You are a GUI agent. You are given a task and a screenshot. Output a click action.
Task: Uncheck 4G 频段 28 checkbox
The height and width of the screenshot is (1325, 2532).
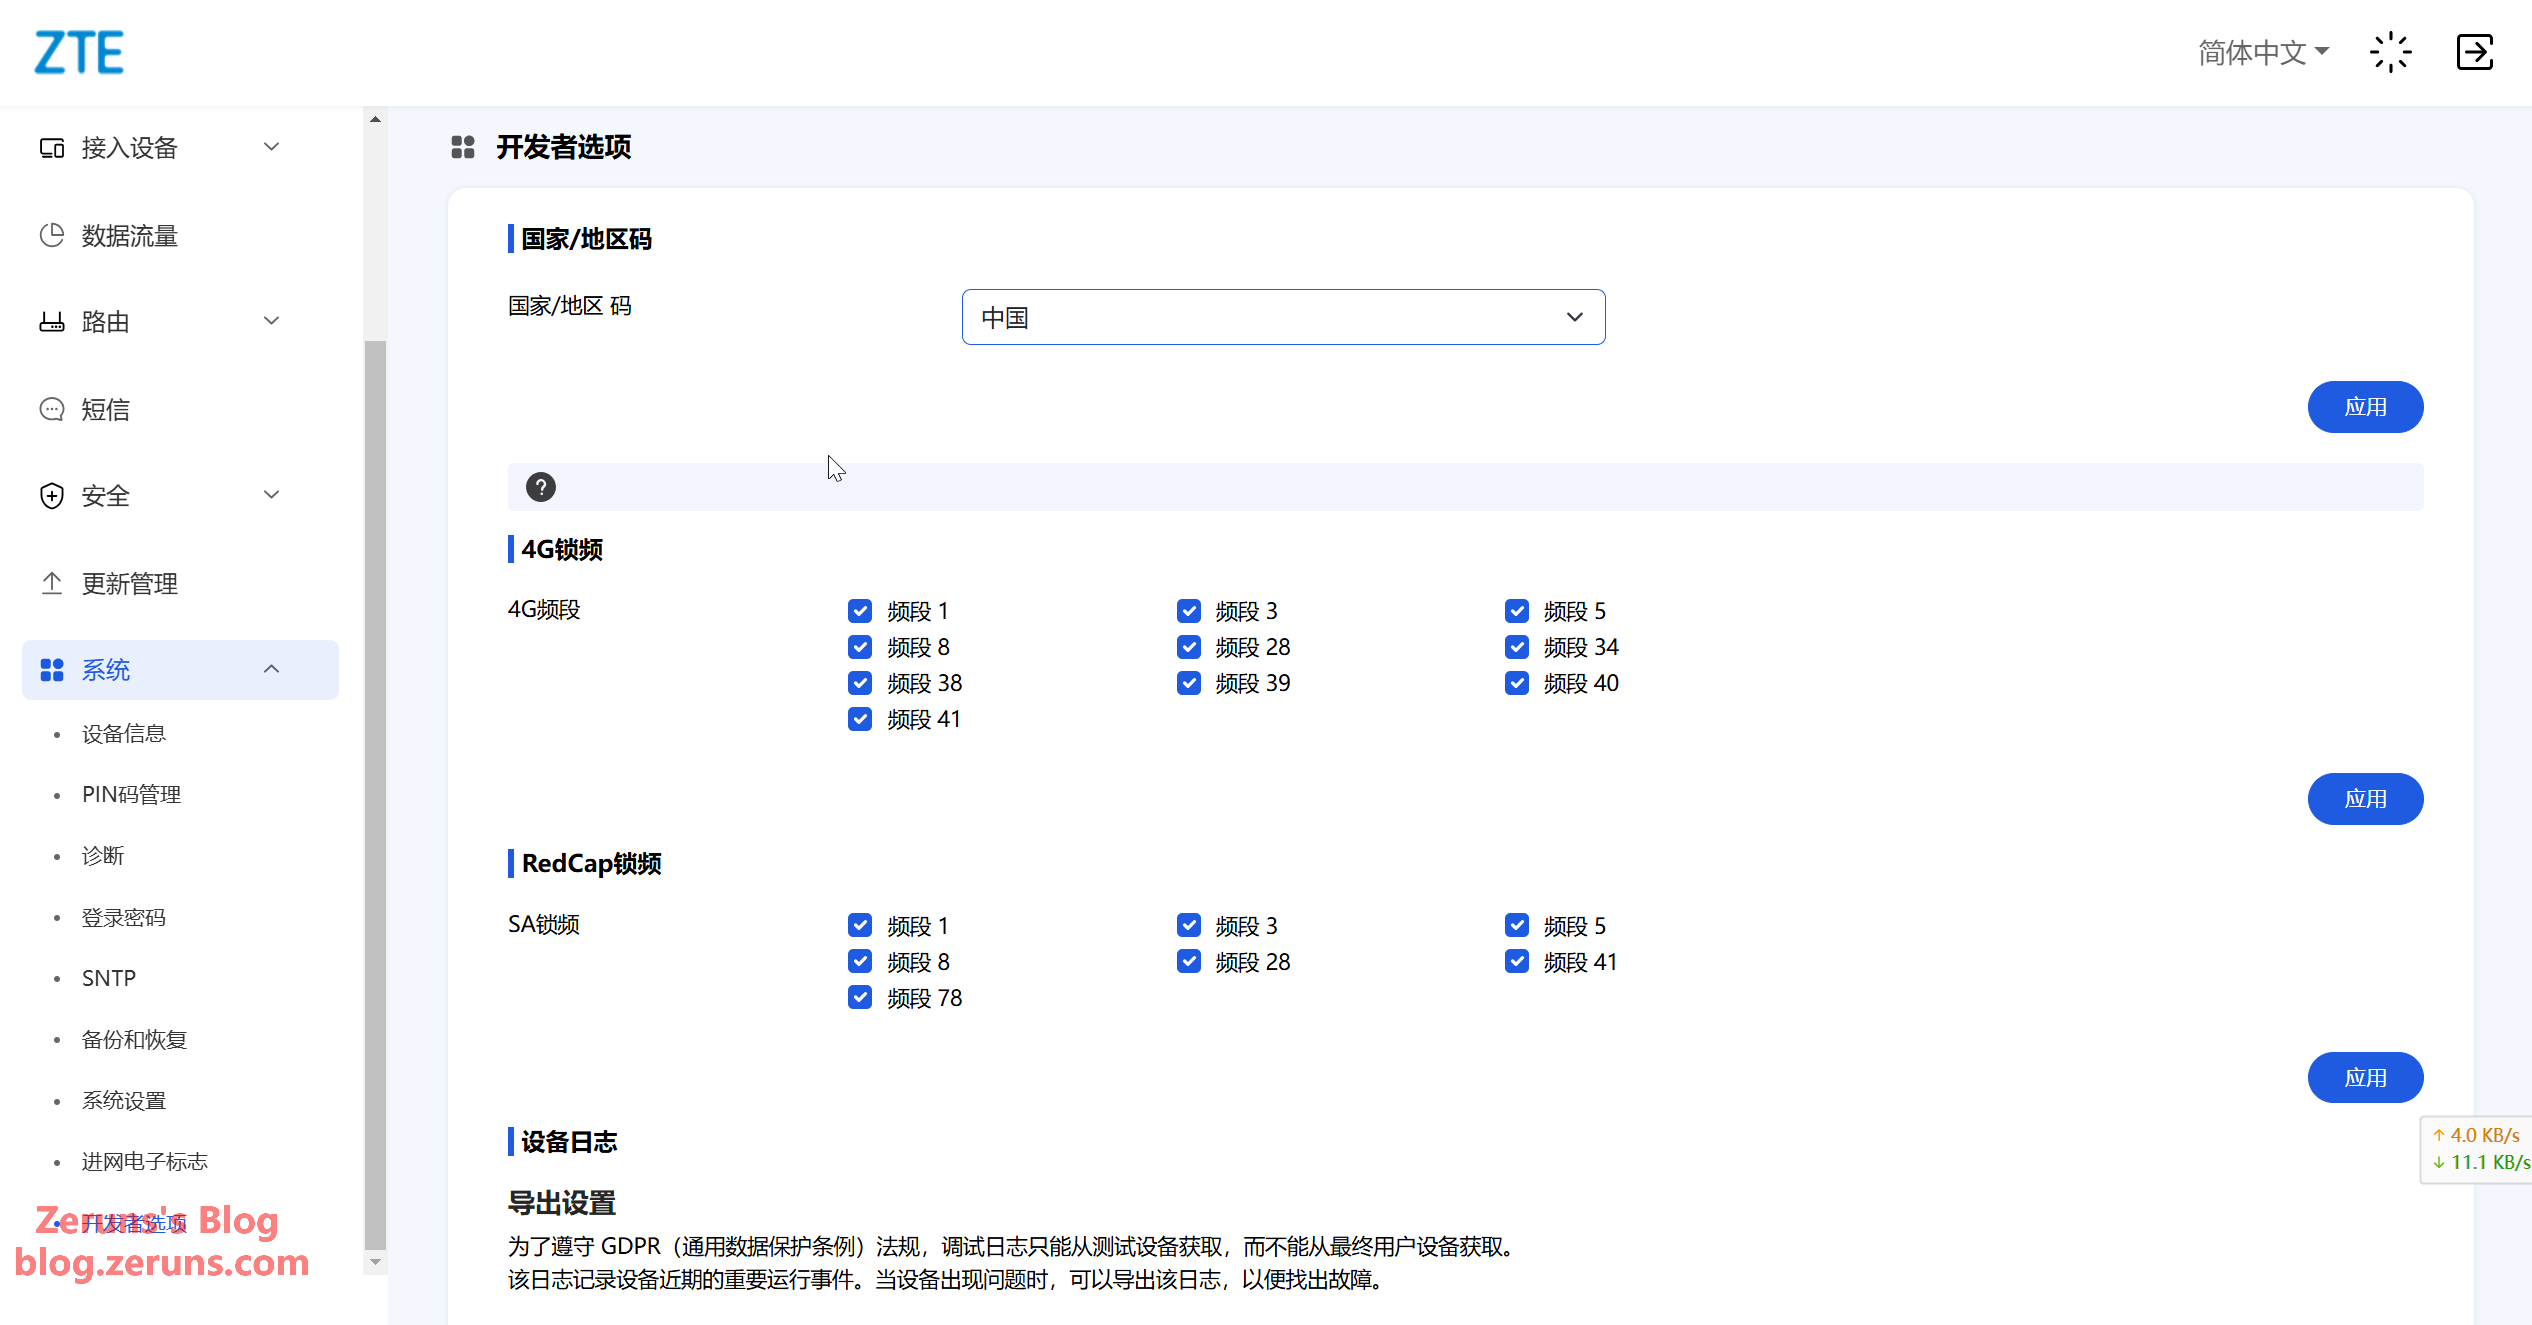[x=1188, y=647]
